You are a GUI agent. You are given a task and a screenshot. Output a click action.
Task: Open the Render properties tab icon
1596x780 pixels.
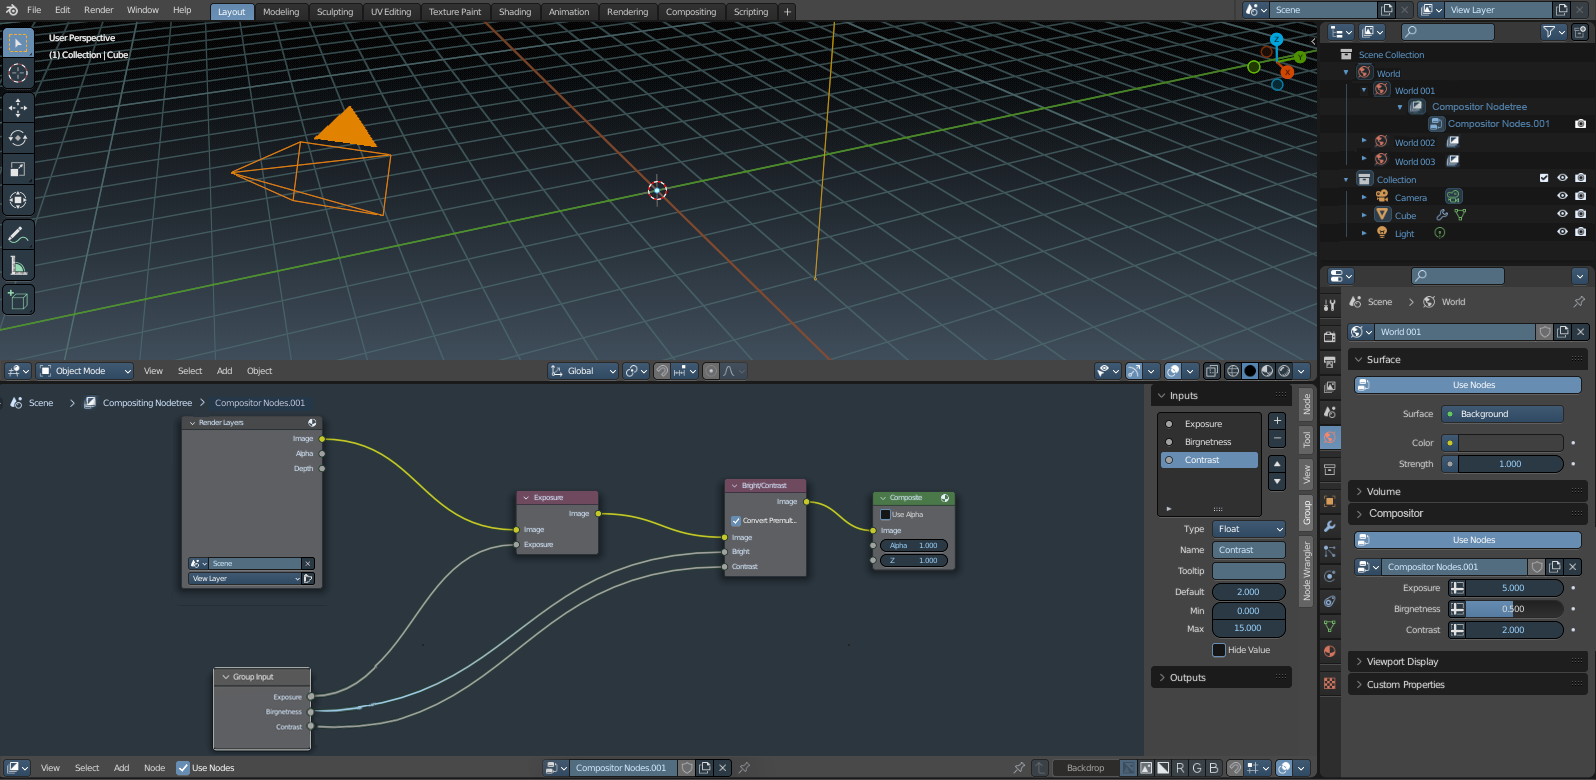(x=1330, y=336)
